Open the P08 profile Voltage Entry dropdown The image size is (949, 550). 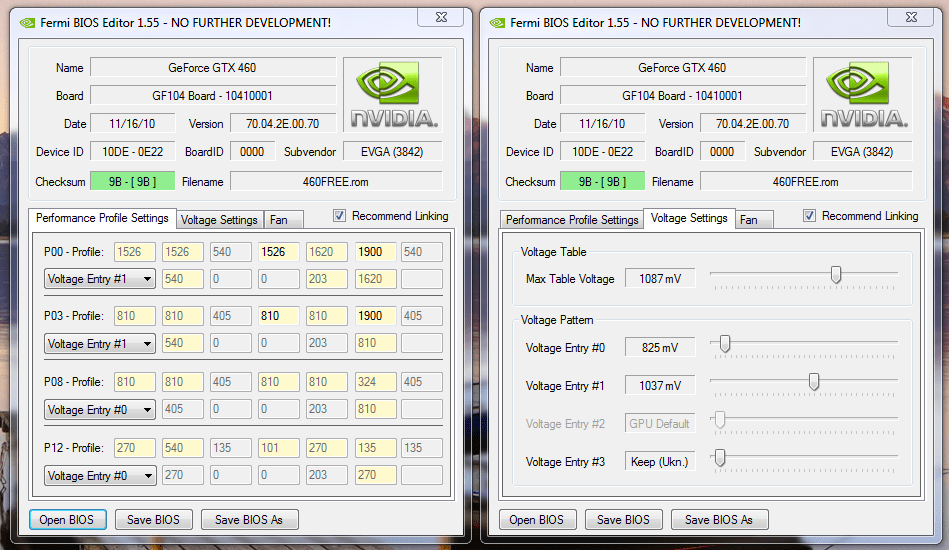[100, 410]
